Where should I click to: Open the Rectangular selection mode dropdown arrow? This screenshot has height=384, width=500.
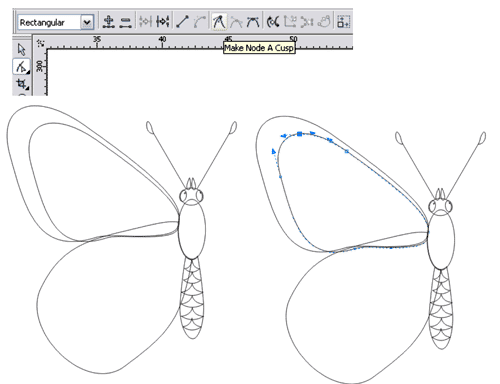coord(87,22)
